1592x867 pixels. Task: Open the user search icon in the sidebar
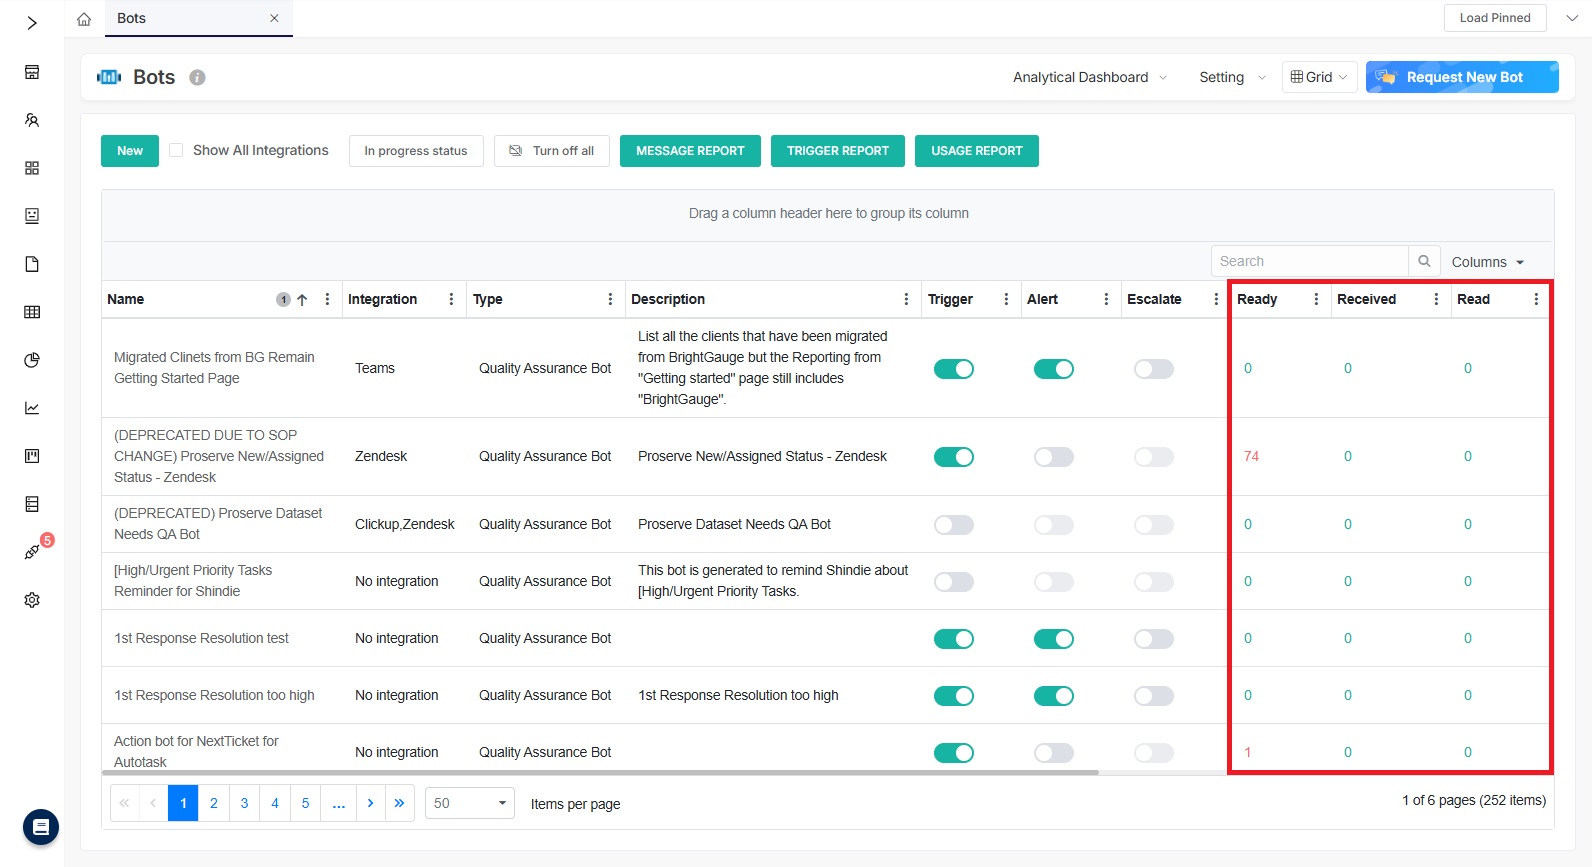coord(32,120)
